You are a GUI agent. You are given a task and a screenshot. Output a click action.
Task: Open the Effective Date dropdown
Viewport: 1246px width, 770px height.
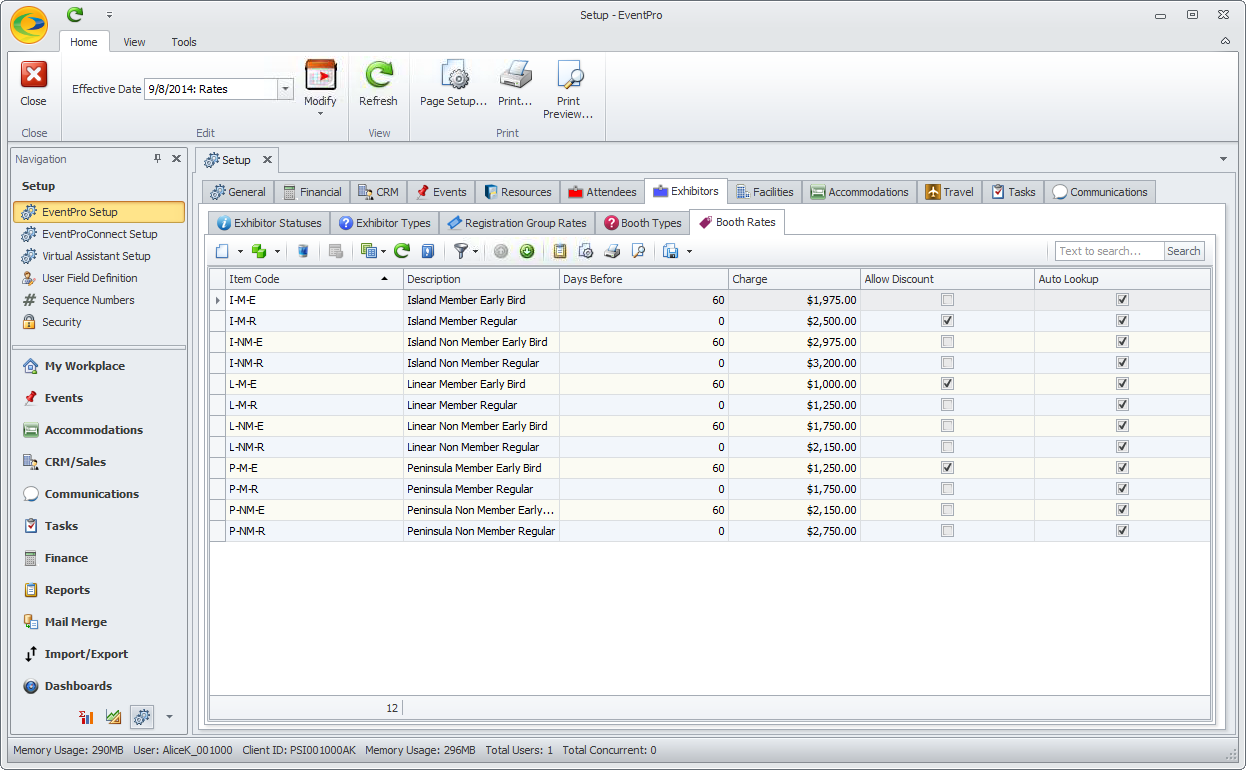pyautogui.click(x=285, y=89)
